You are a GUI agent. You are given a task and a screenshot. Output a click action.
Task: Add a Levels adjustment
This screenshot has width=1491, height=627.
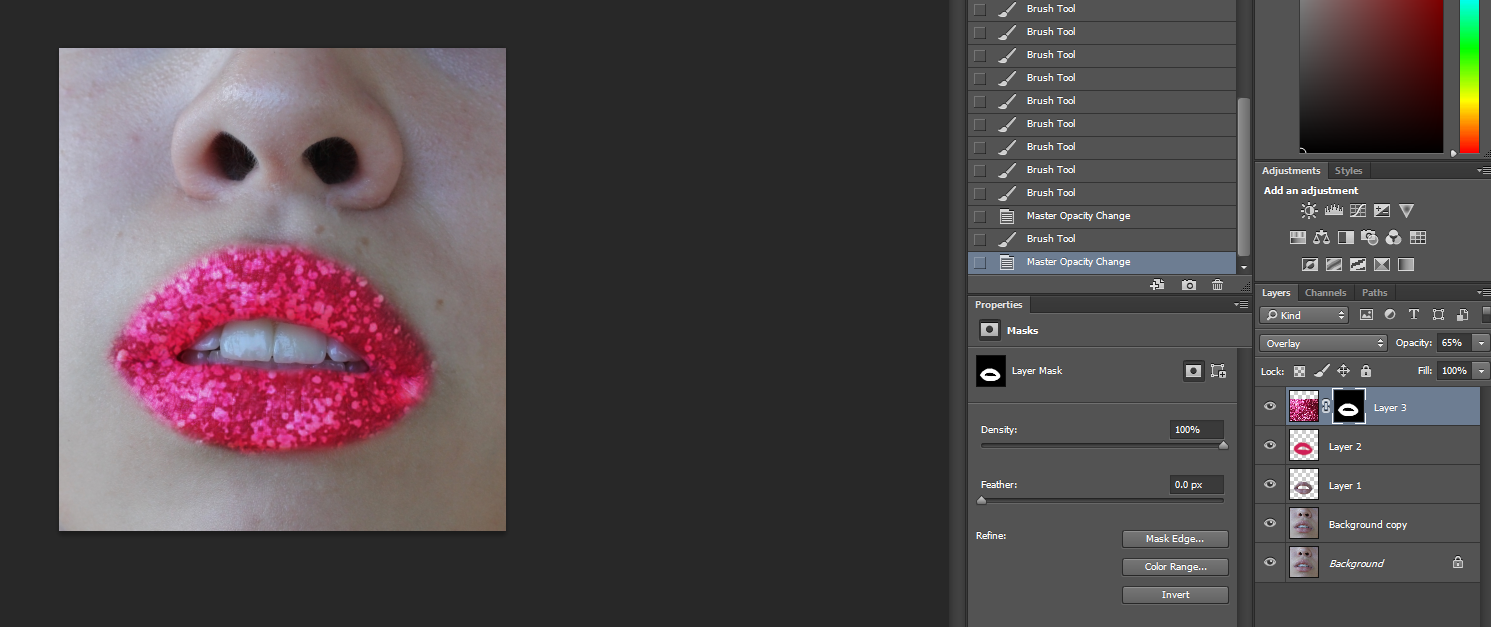[x=1333, y=210]
